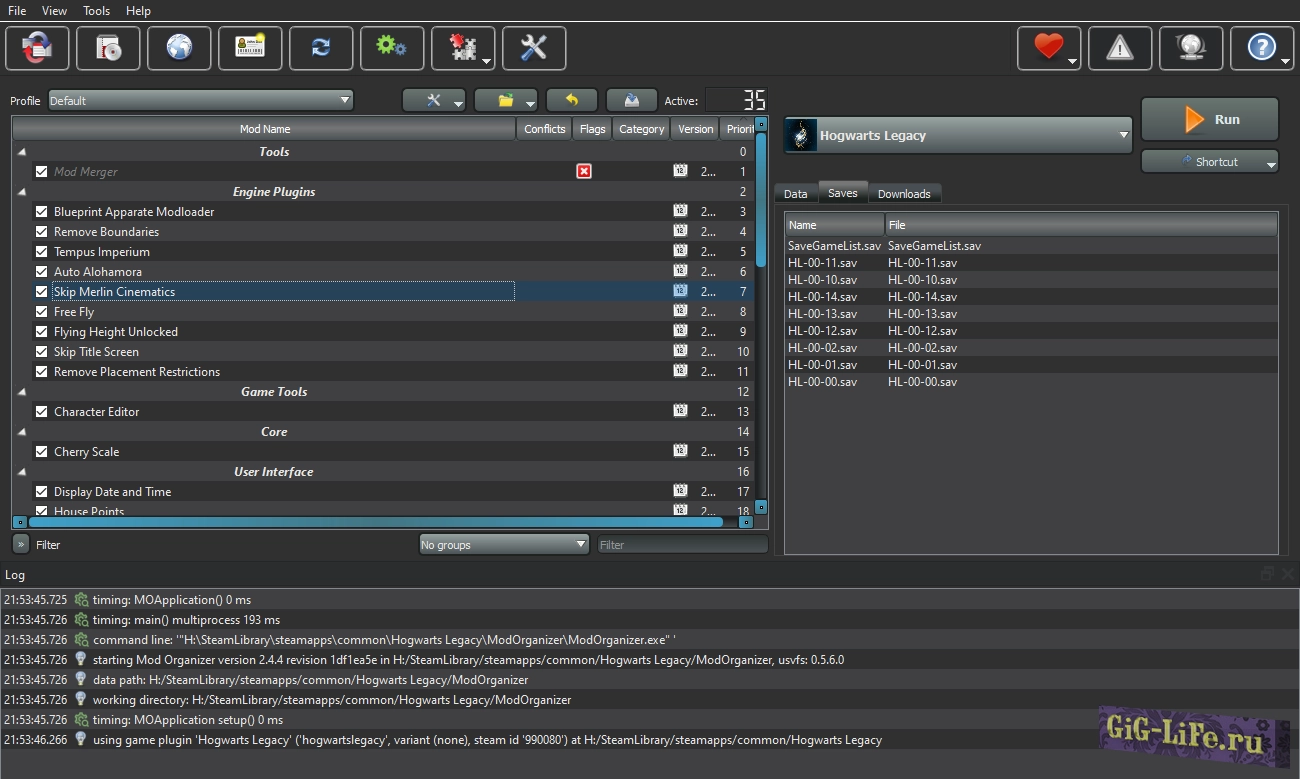Image resolution: width=1300 pixels, height=779 pixels.
Task: Disable the Free Fly mod checkbox
Action: tap(42, 312)
